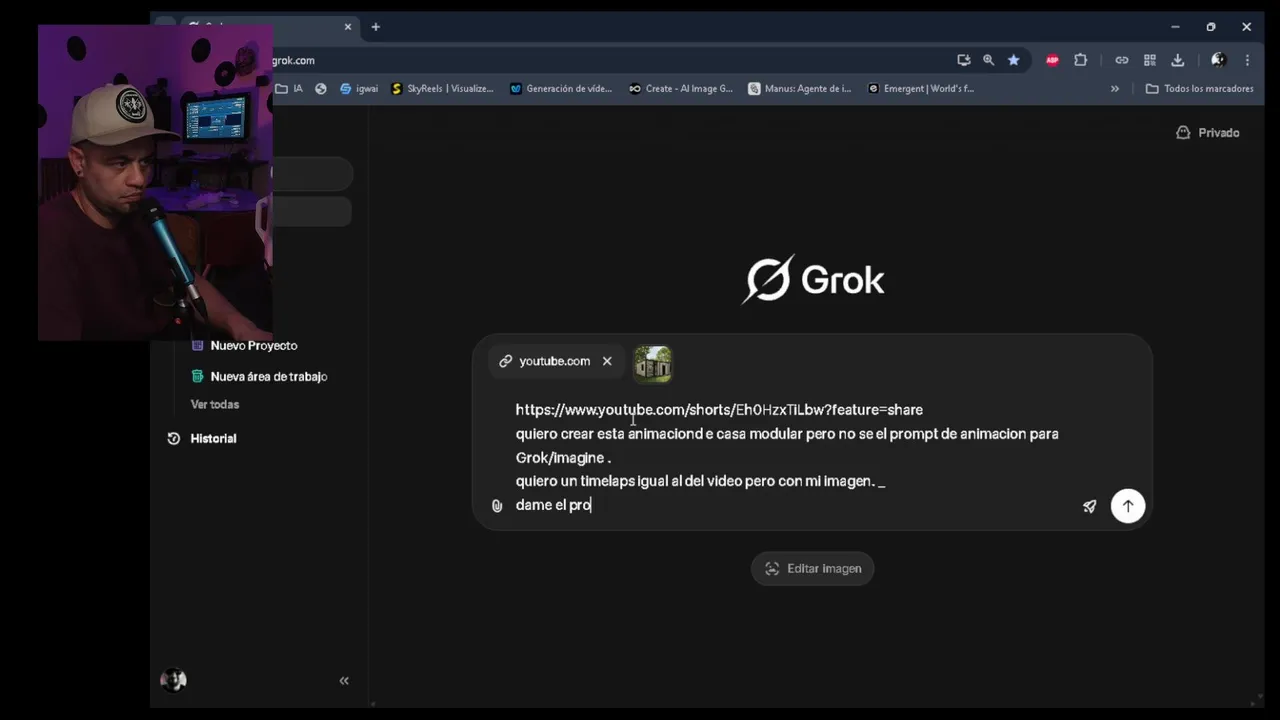Open the igwai bookmark

pos(359,88)
